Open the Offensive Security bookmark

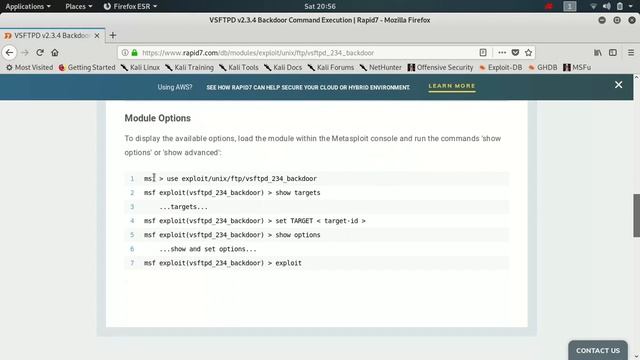pyautogui.click(x=440, y=67)
